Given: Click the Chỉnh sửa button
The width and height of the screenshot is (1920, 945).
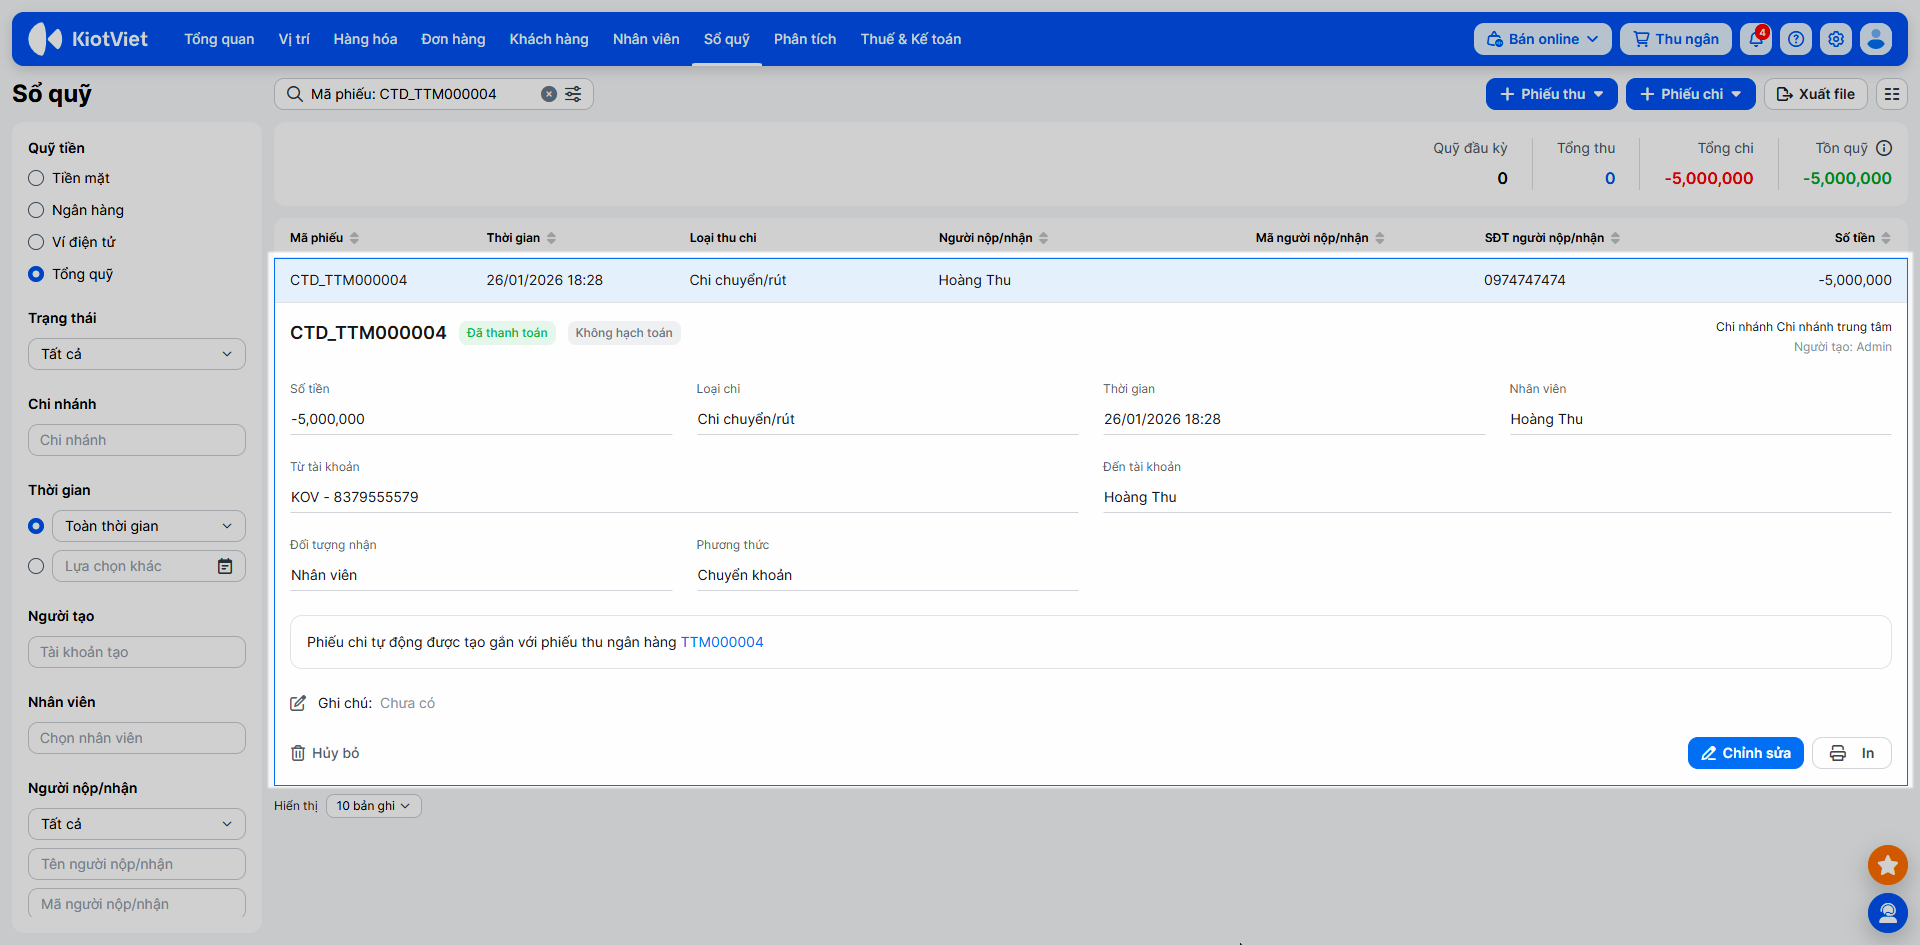Looking at the screenshot, I should click(x=1745, y=753).
